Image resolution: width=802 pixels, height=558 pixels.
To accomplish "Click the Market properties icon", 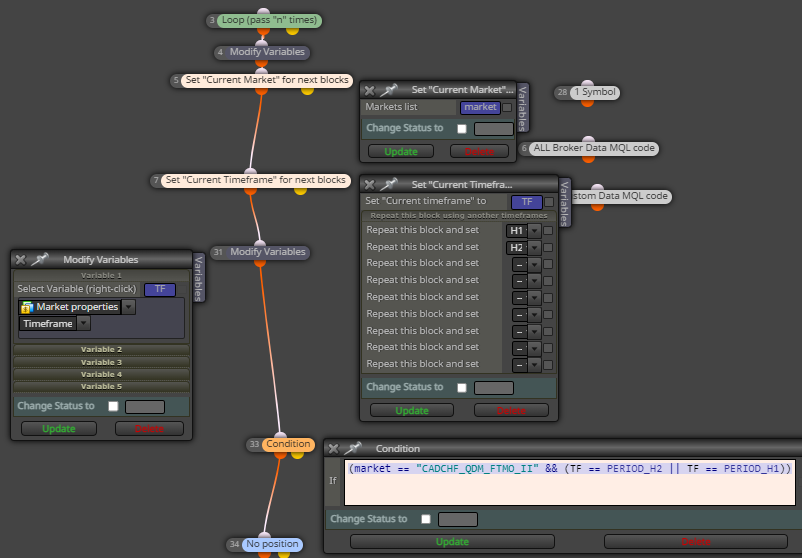I will click(27, 307).
